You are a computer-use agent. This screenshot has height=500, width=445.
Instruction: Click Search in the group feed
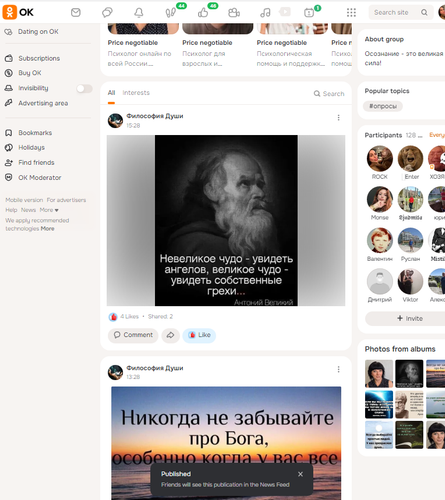click(x=329, y=94)
